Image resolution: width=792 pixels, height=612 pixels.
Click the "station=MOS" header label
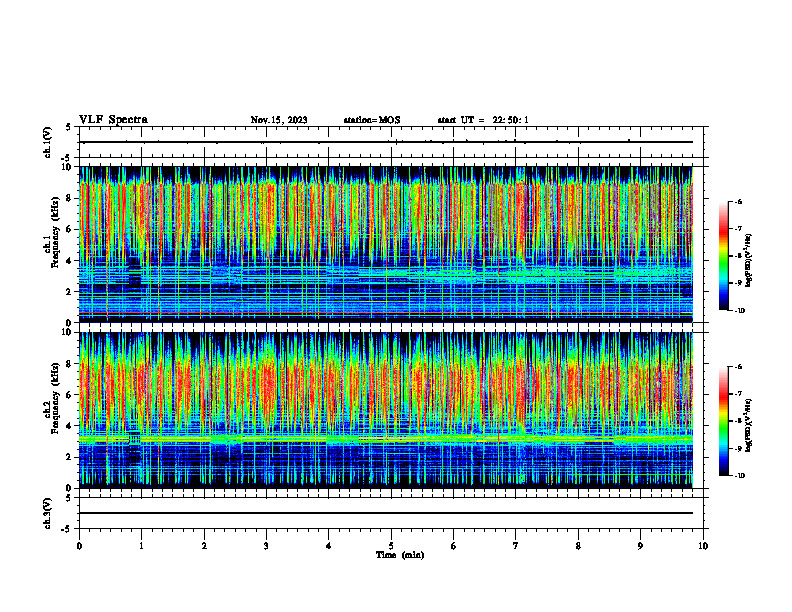pyautogui.click(x=372, y=120)
